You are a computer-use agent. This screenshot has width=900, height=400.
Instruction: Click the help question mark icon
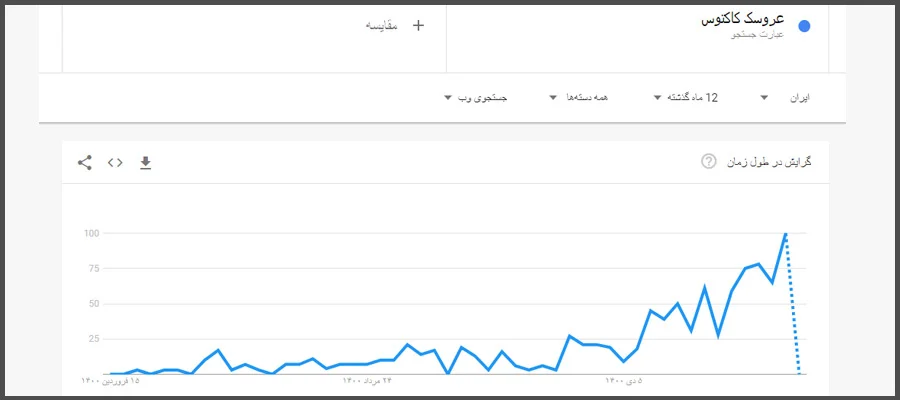[709, 161]
